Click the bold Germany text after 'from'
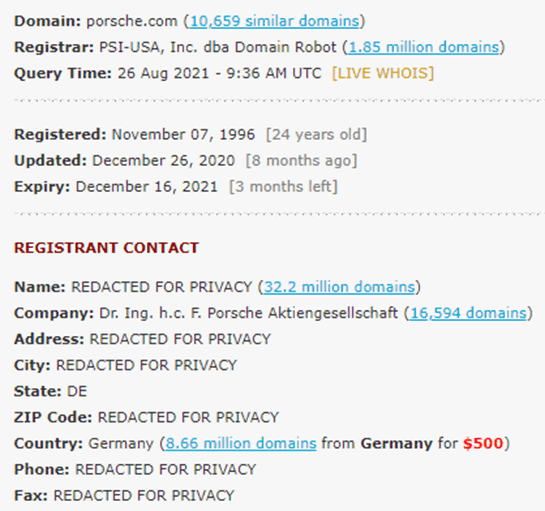 pyautogui.click(x=397, y=444)
